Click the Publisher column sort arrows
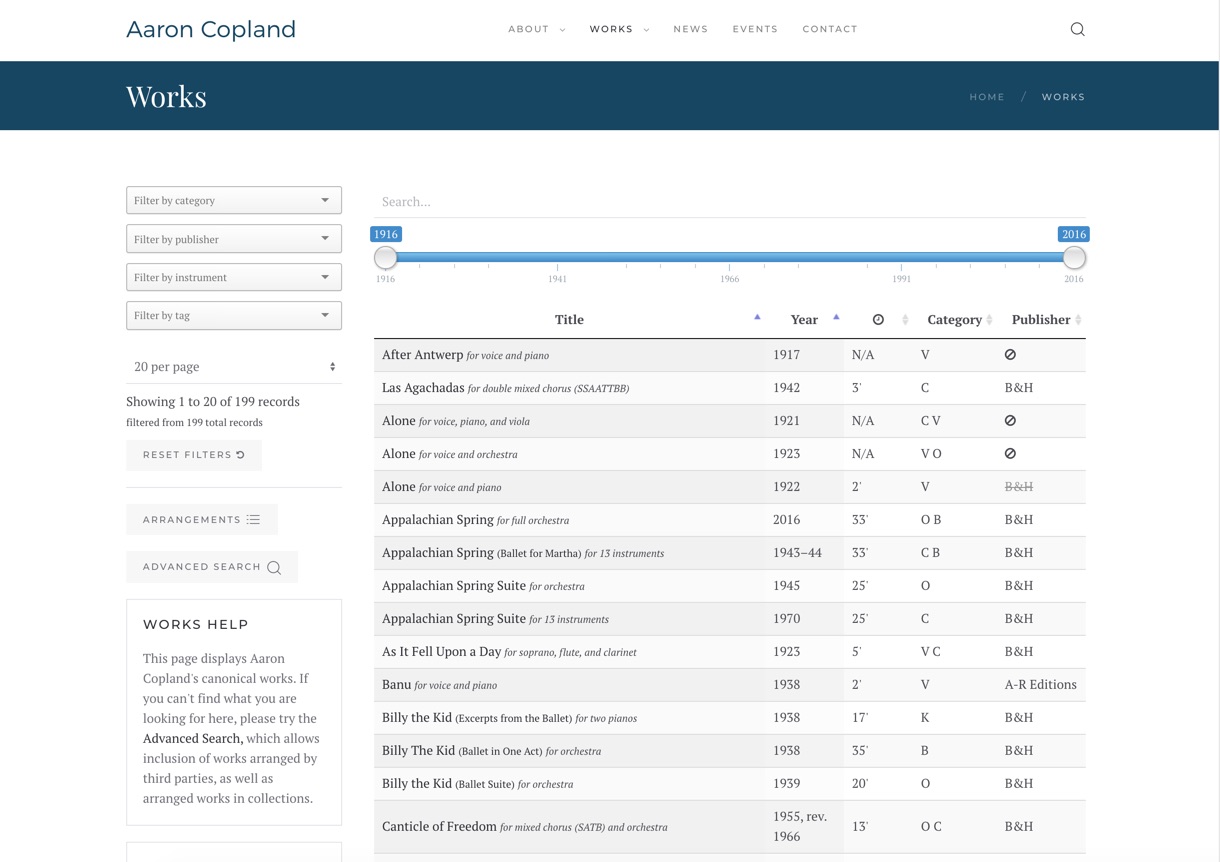 (1078, 320)
